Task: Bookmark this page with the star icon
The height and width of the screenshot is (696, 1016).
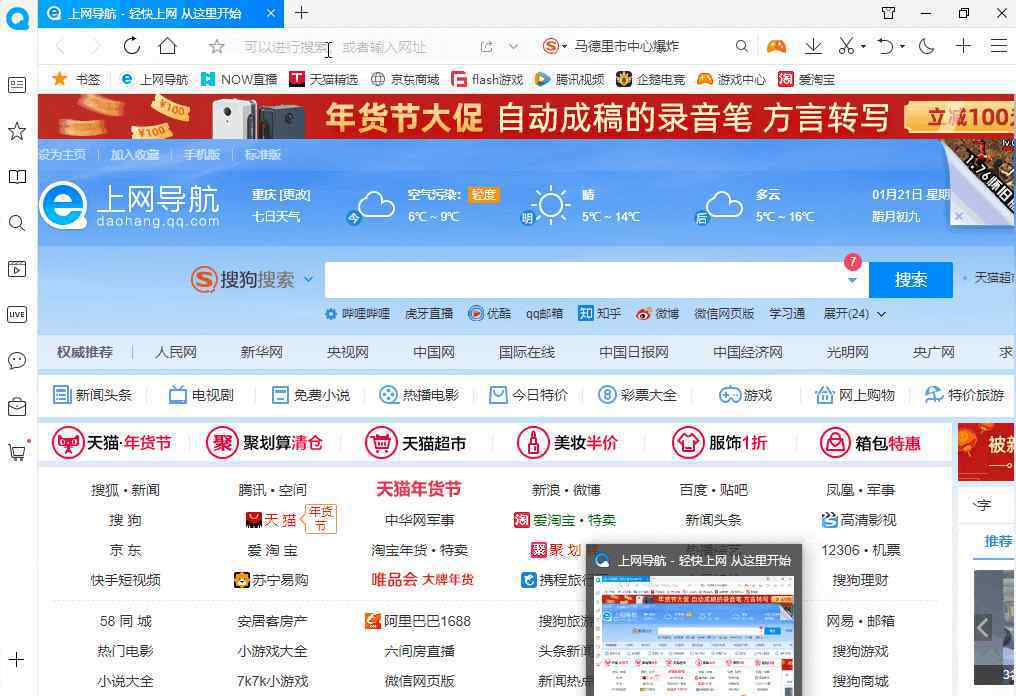Action: coord(216,47)
